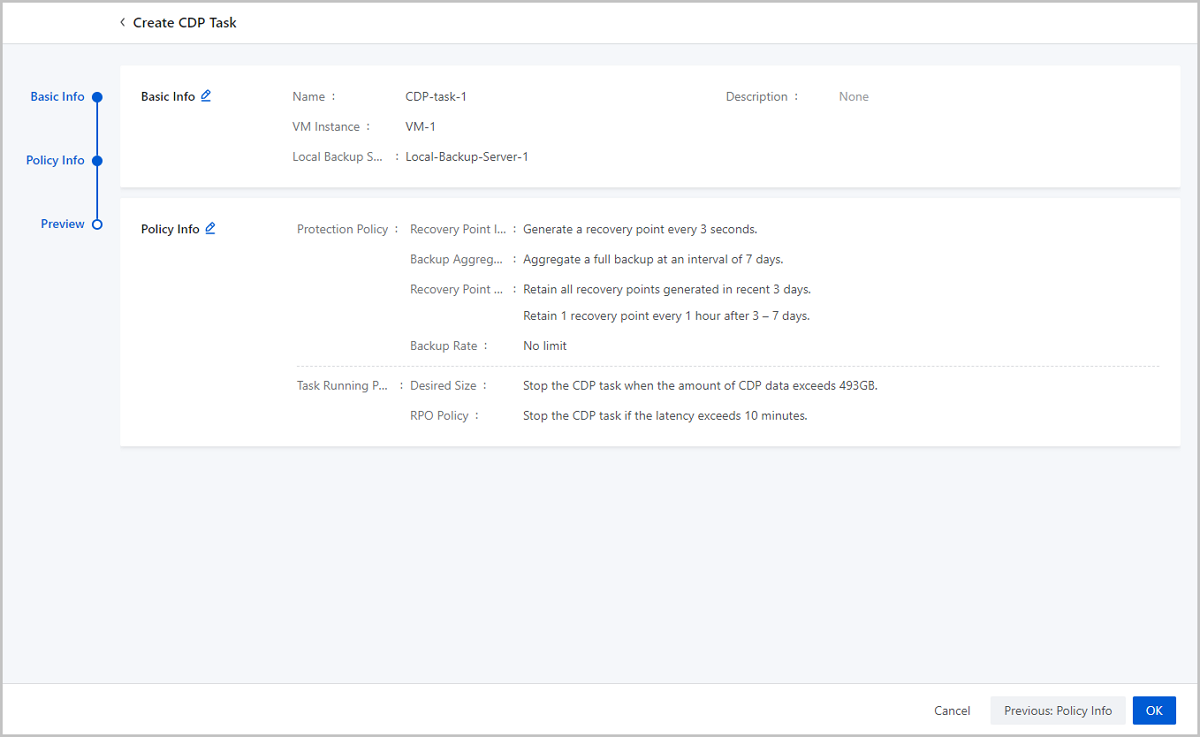Click the filled dot of the Policy Info step
Viewport: 1200px width, 737px height.
point(97,160)
